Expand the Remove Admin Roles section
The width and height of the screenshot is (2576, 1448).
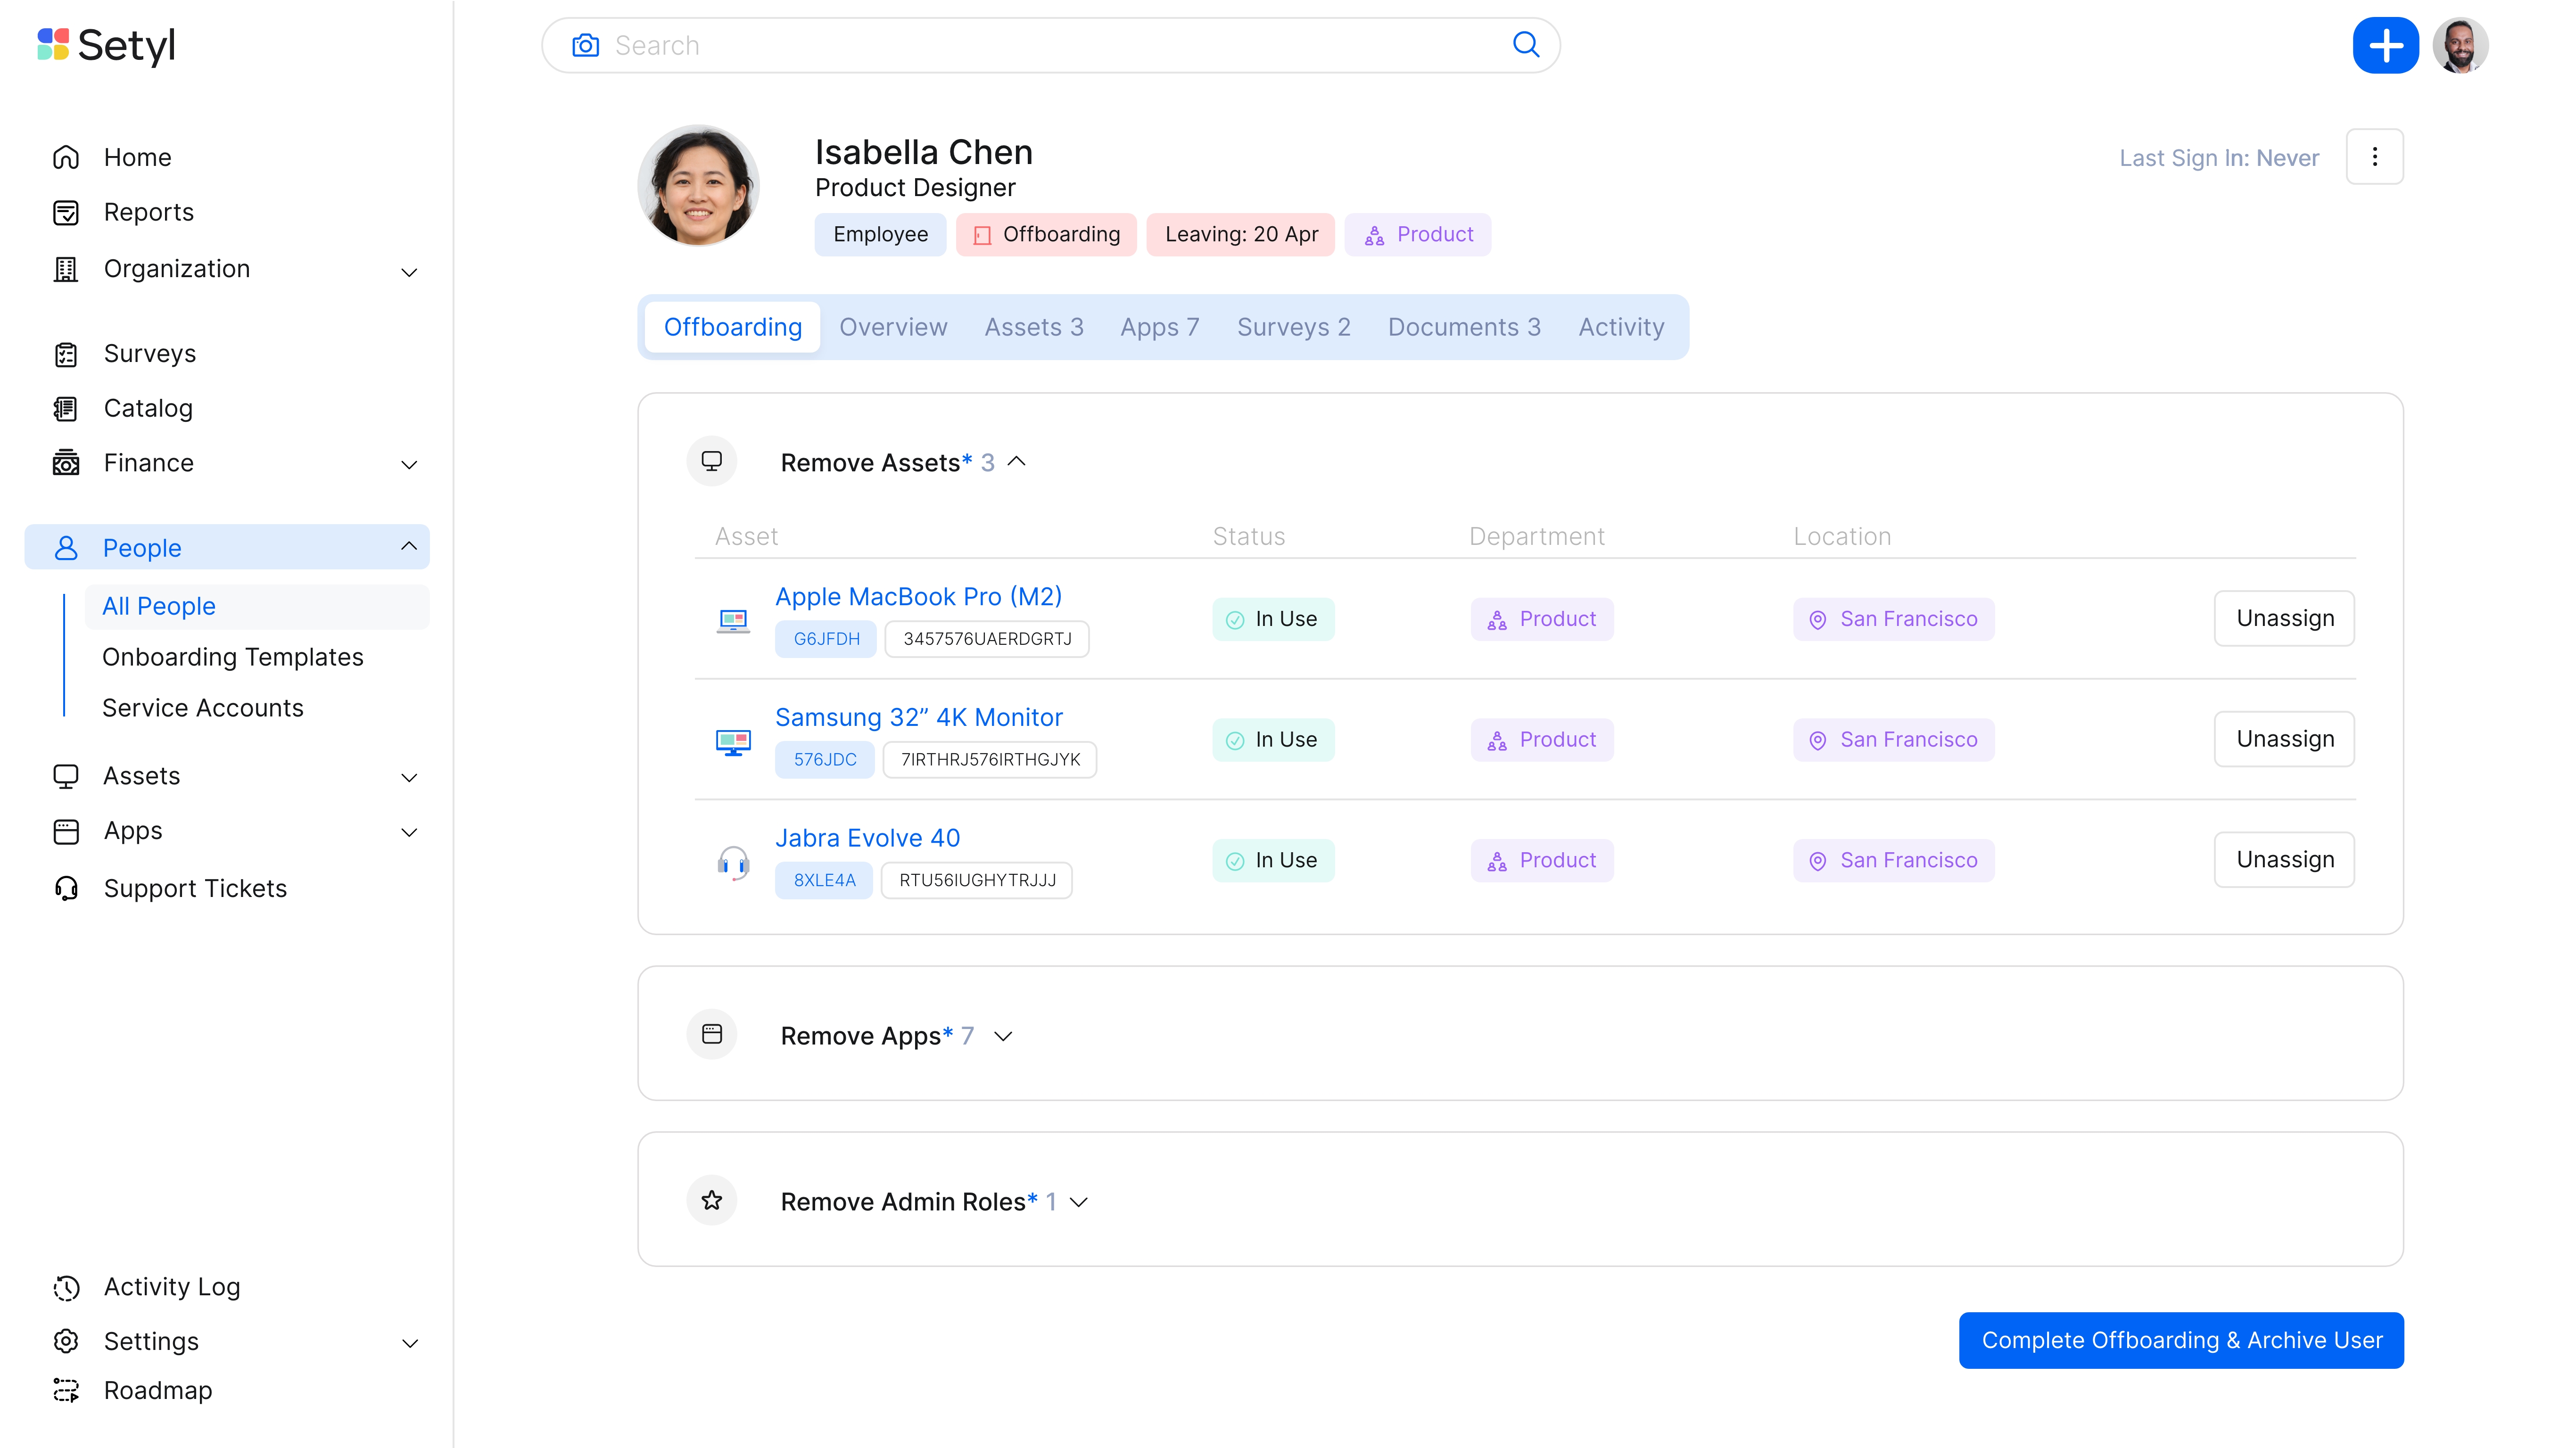(x=1078, y=1202)
